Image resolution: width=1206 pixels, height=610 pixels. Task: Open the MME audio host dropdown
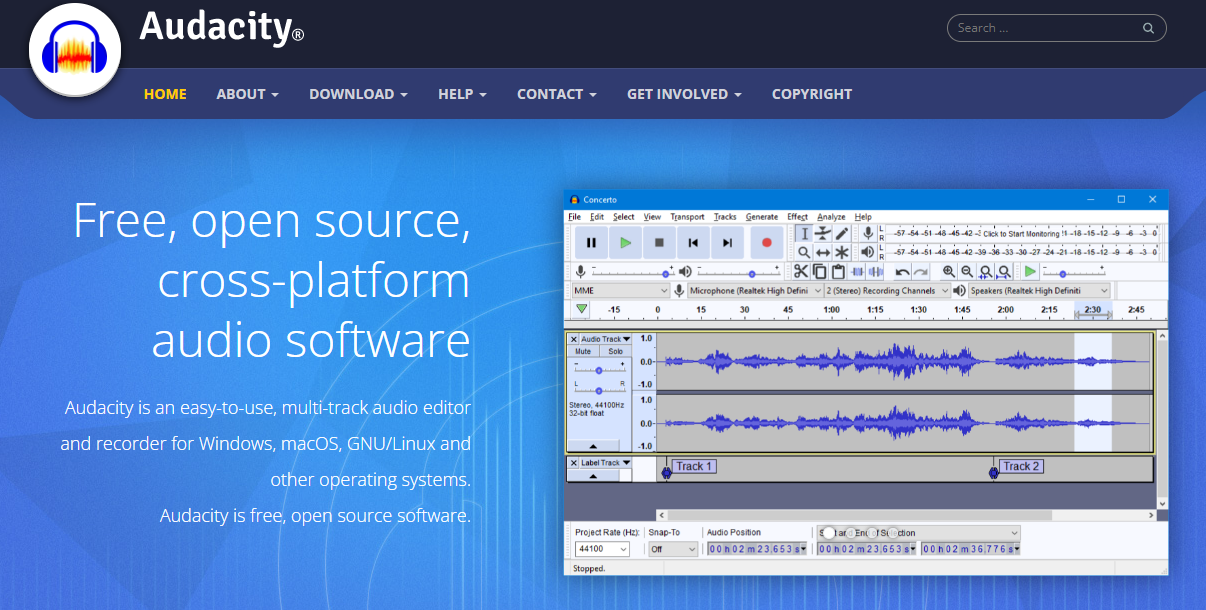pos(620,290)
